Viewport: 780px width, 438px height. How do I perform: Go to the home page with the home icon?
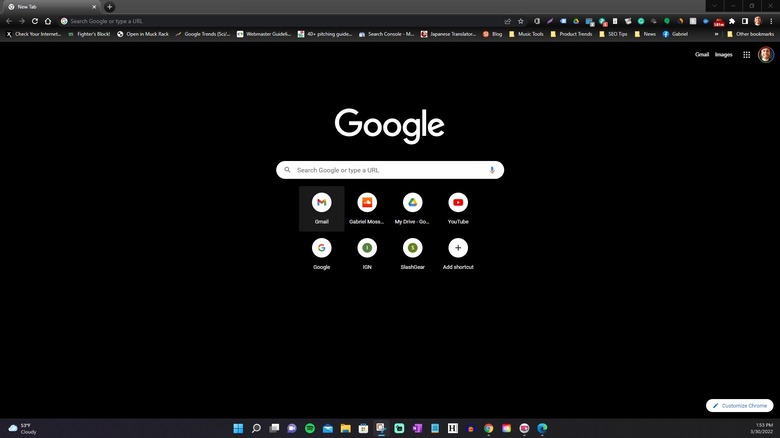click(48, 21)
